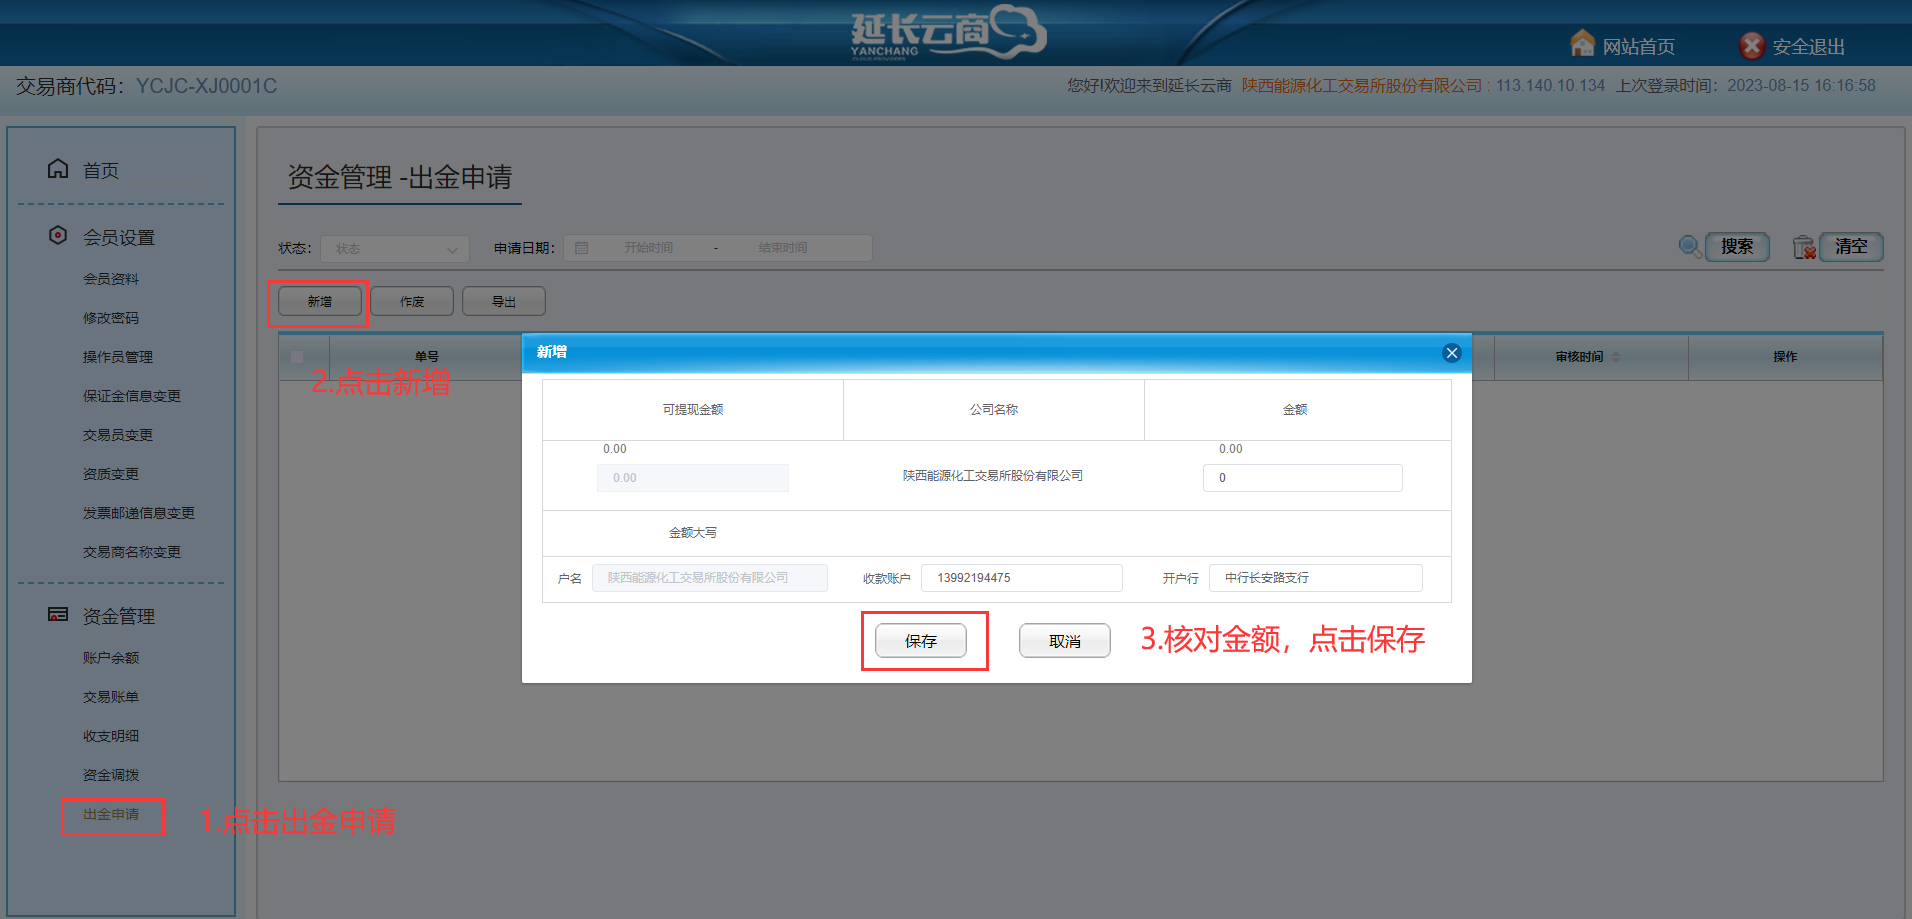
Task: Click the 收款账户 input field
Action: (x=1022, y=578)
